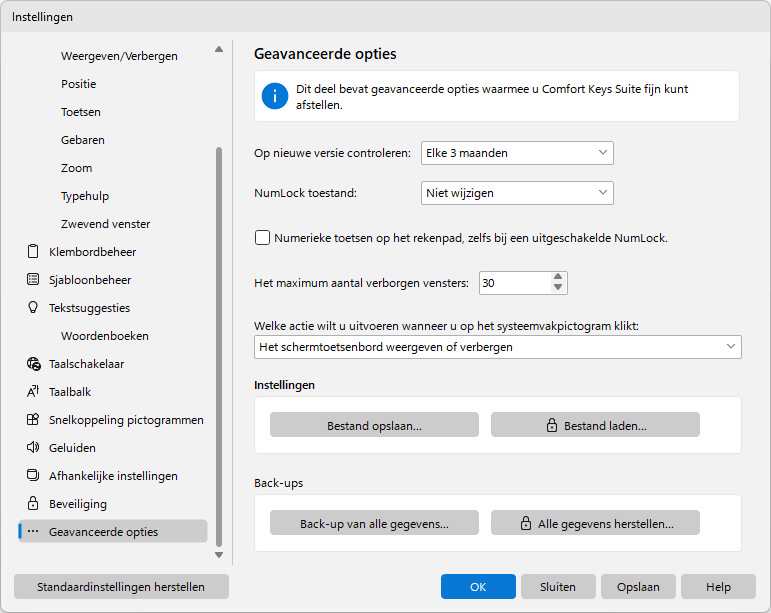Click the sidebar scroll up arrow
Viewport: 771px width, 613px height.
coord(219,49)
